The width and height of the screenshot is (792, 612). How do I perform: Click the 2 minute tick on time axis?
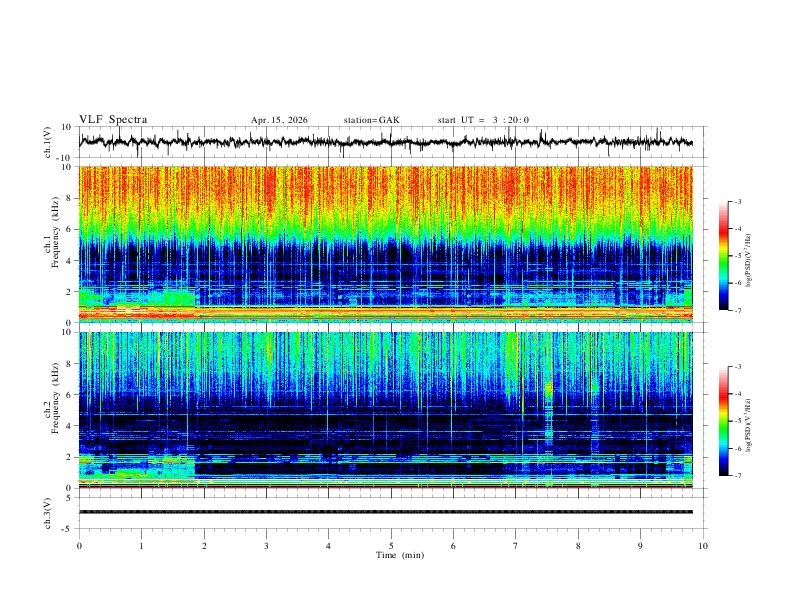(204, 546)
